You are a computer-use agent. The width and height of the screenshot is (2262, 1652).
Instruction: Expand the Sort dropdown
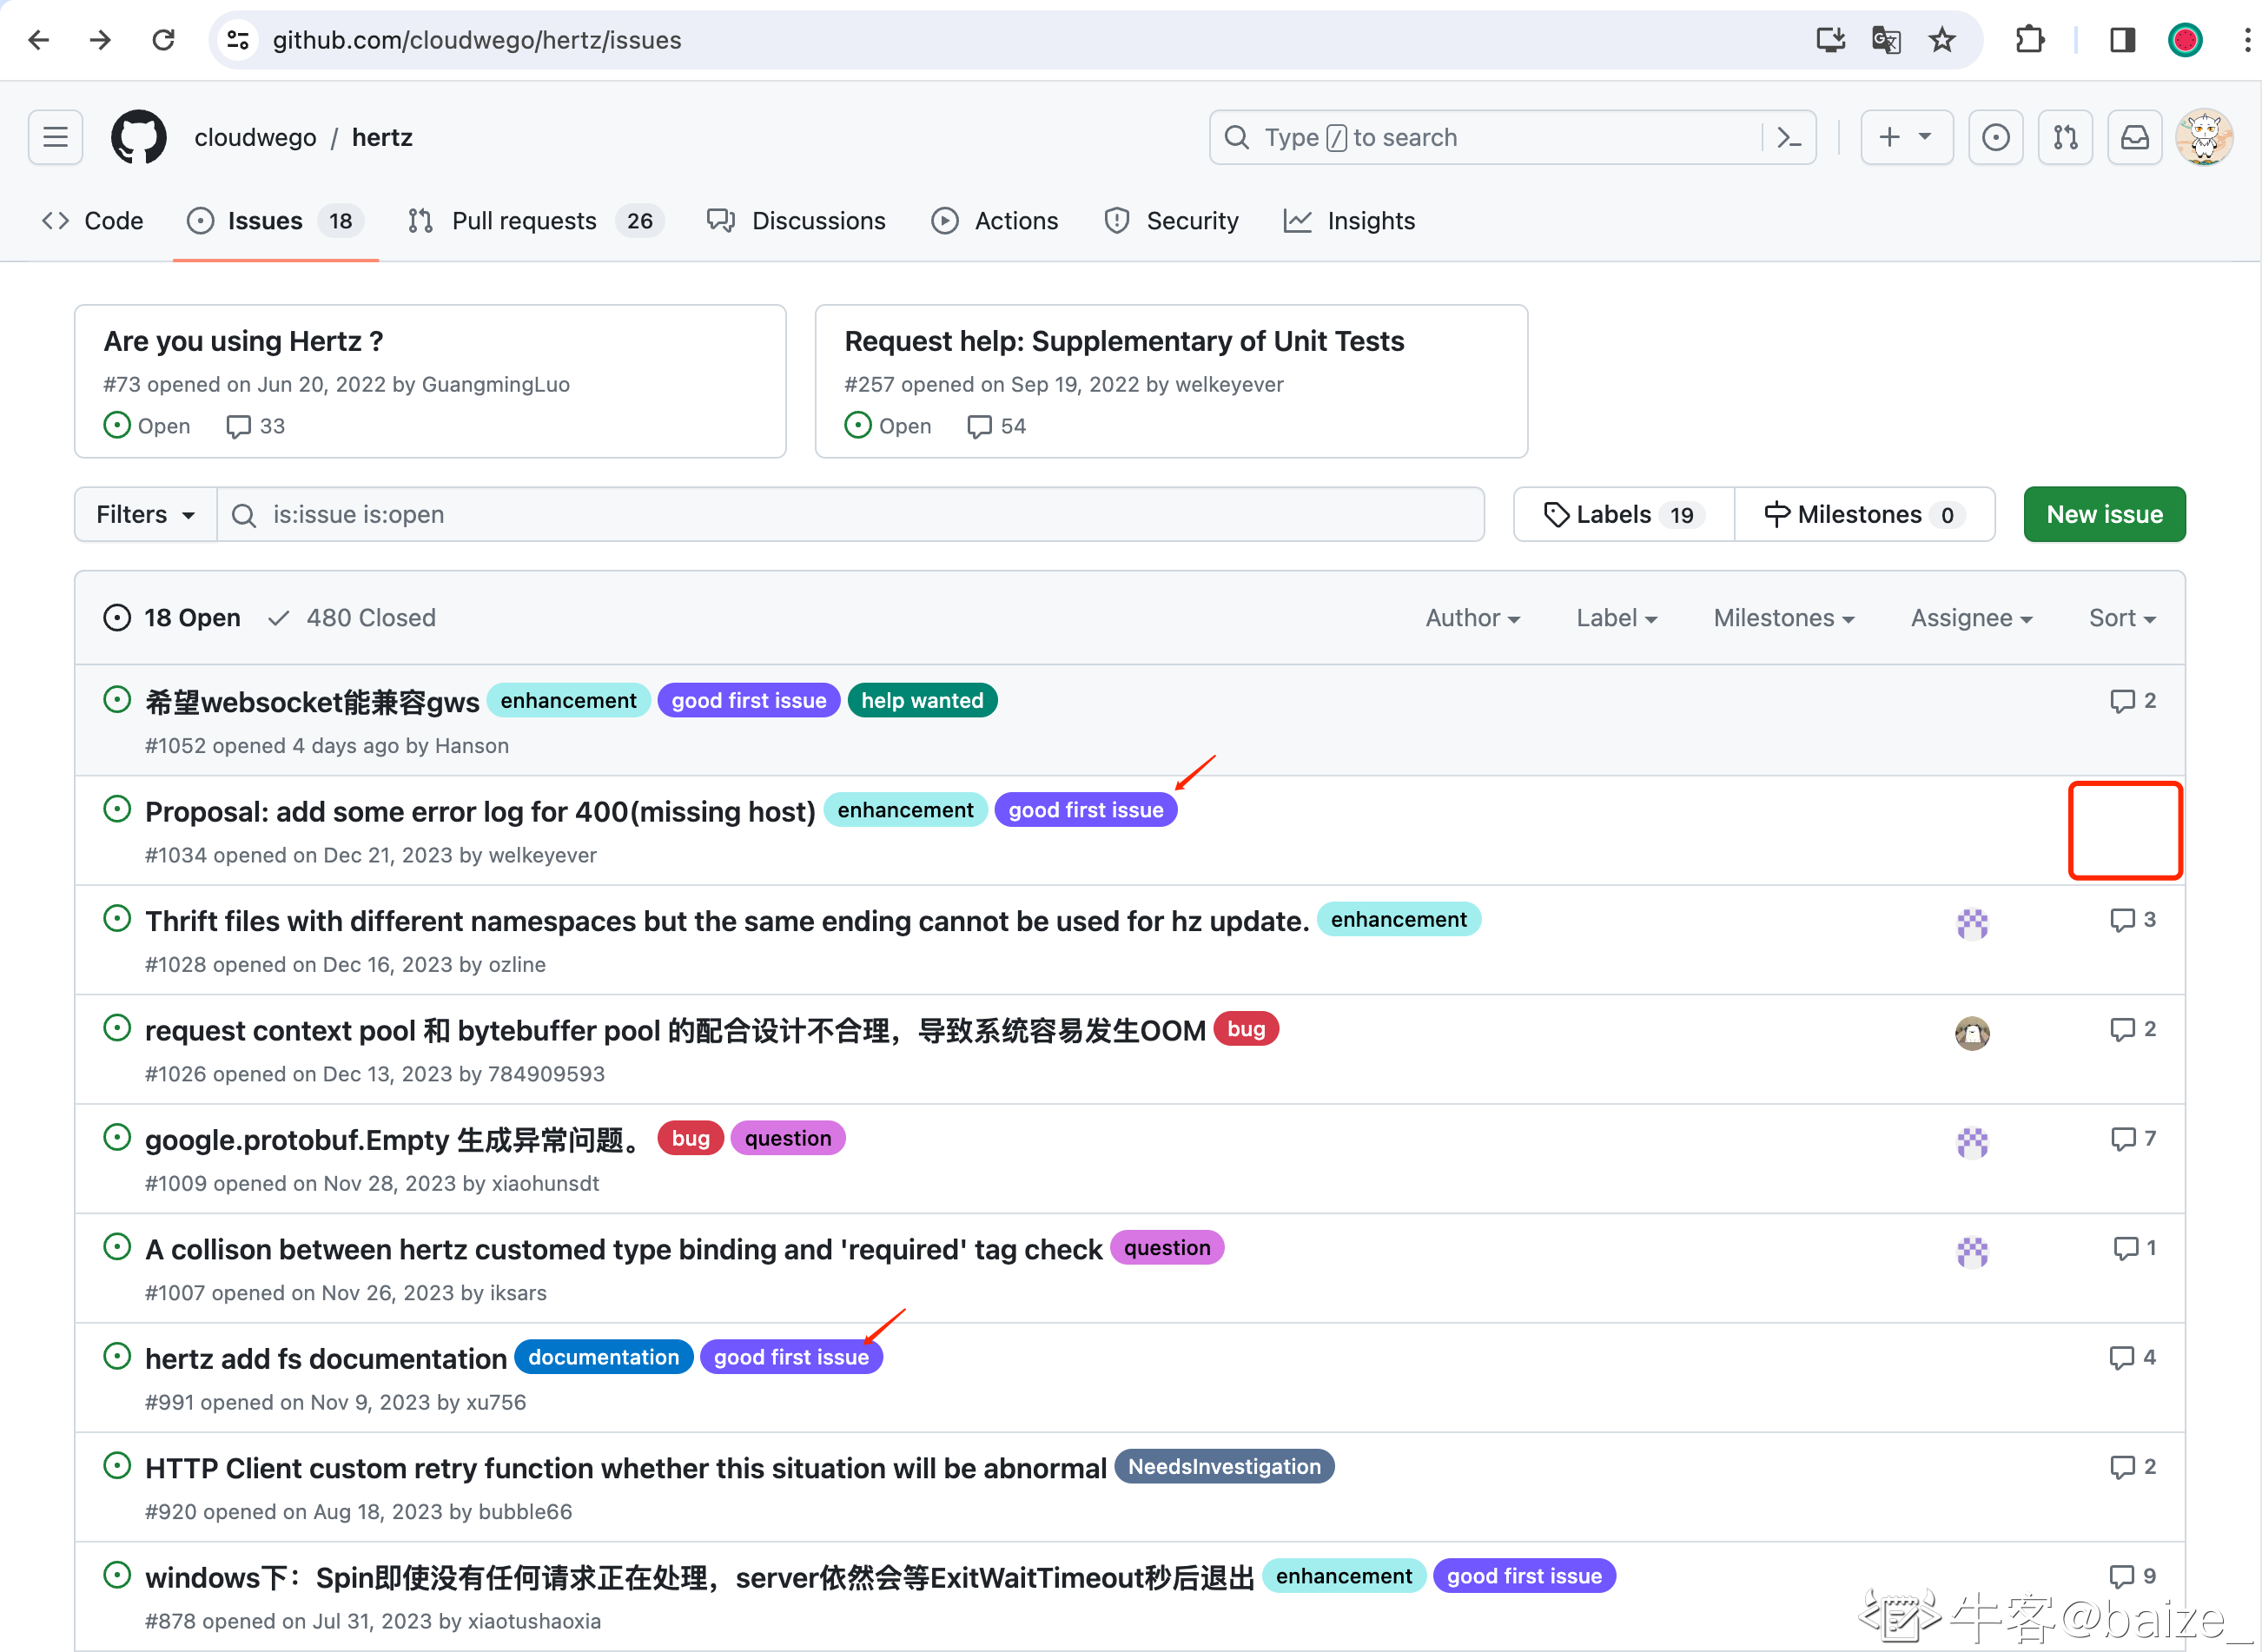2121,618
